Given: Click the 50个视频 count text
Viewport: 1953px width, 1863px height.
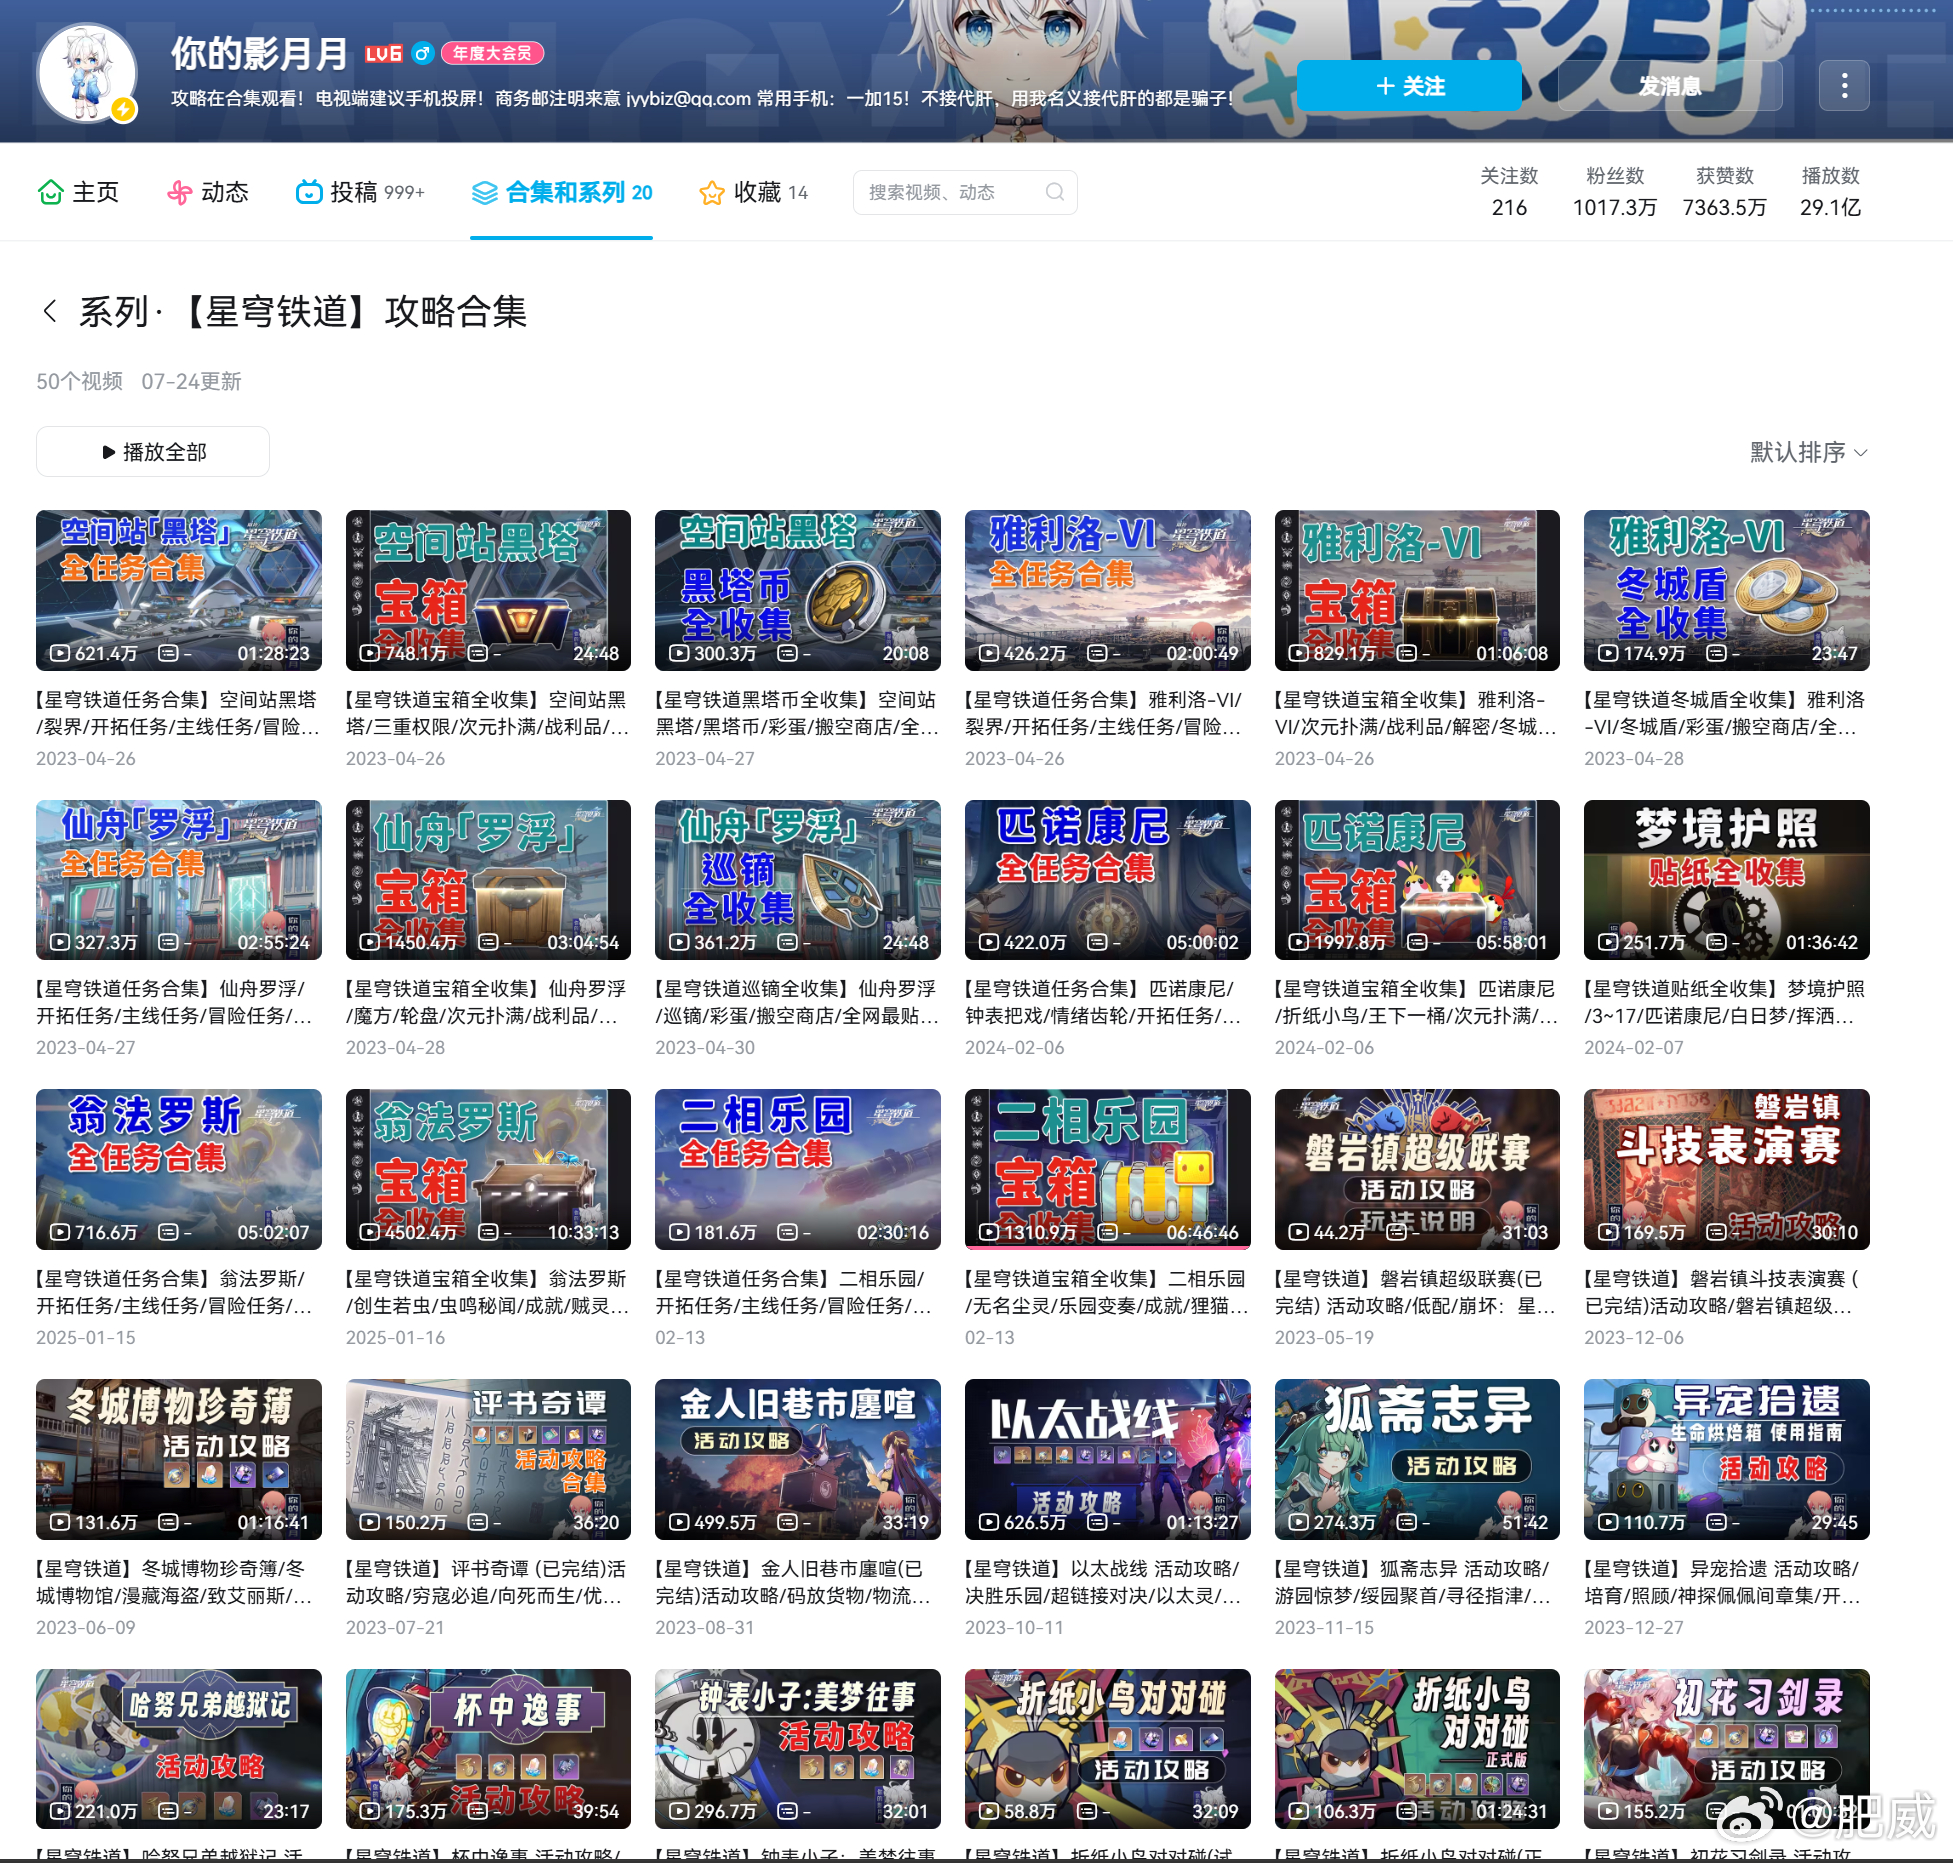Looking at the screenshot, I should 80,381.
